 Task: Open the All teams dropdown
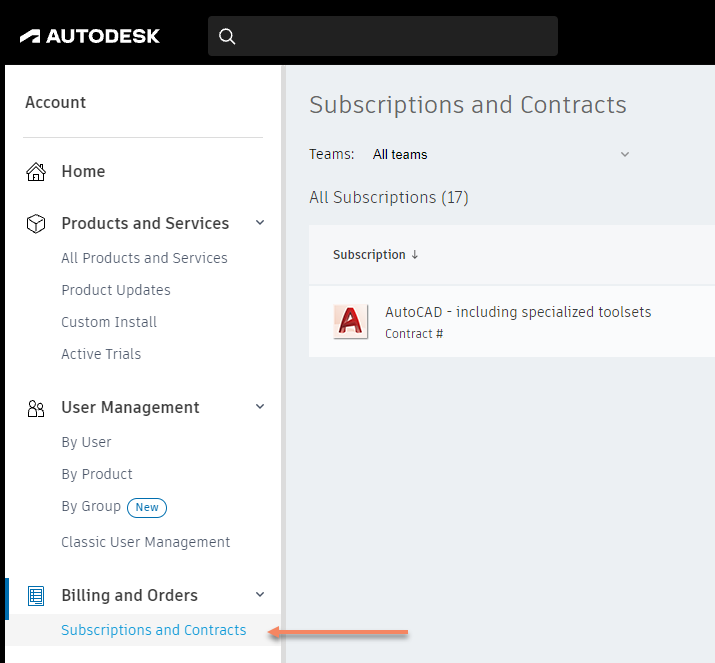(x=501, y=155)
